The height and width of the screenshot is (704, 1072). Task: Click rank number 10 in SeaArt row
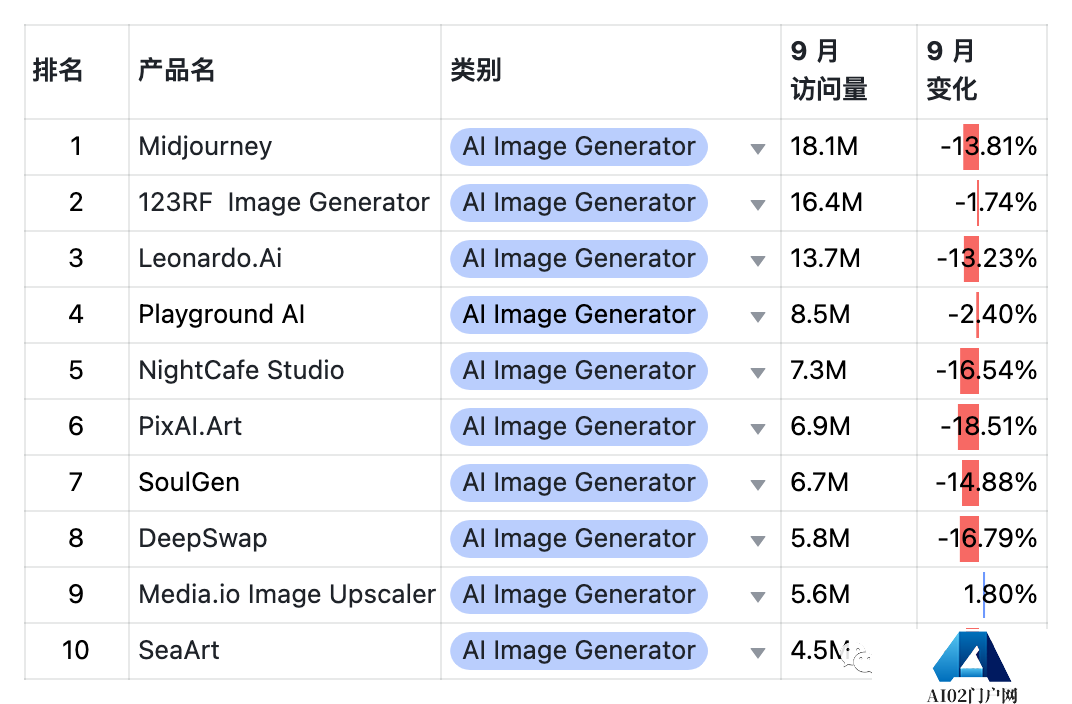click(76, 650)
